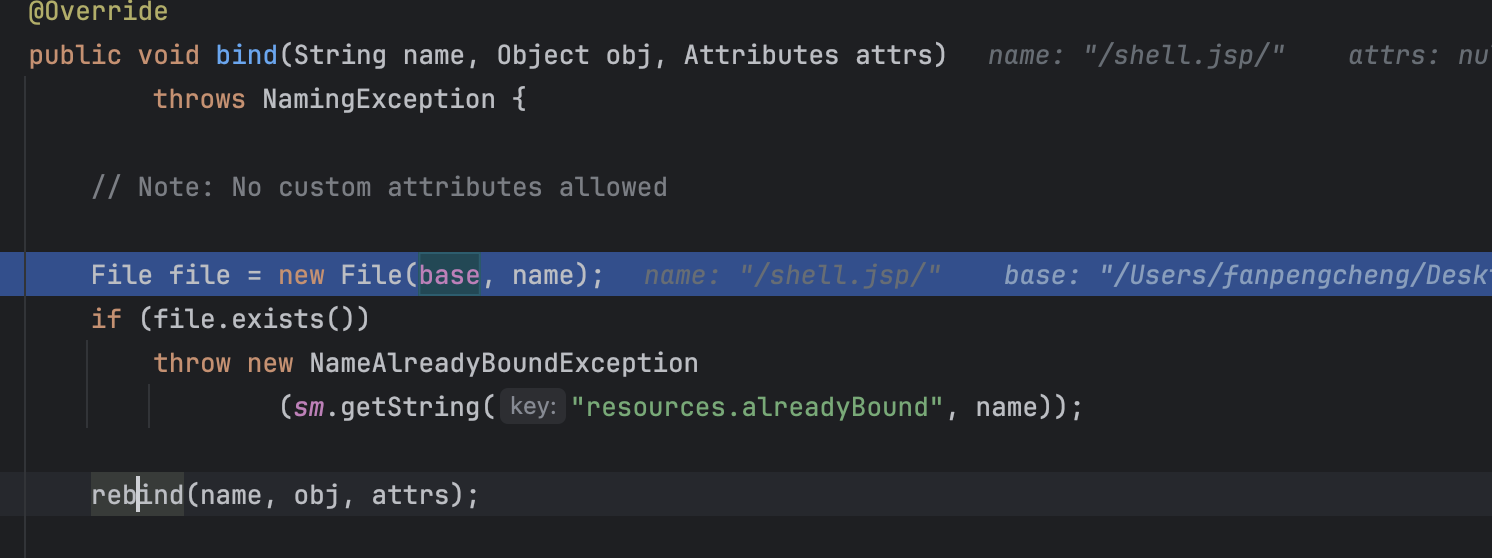Click the NameAlreadyBoundException class name
The height and width of the screenshot is (558, 1492).
click(x=503, y=363)
